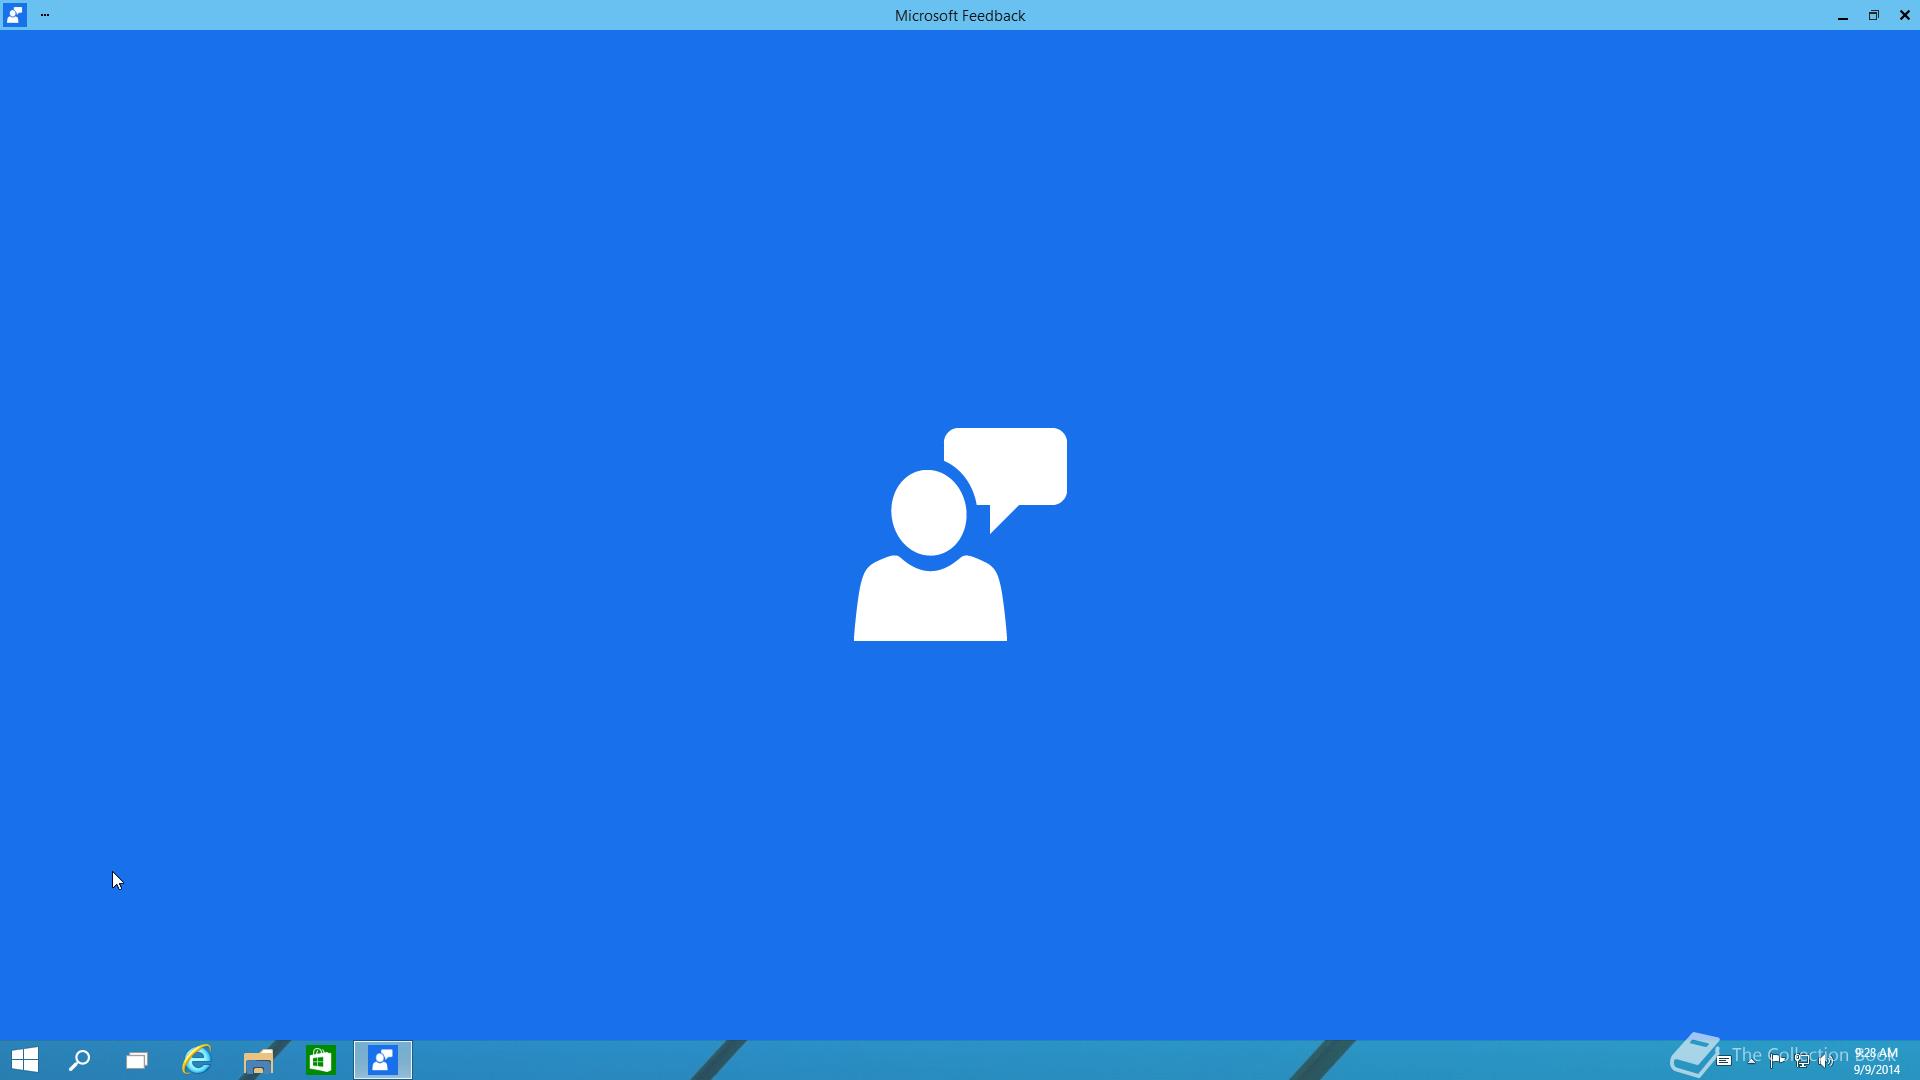Open the Windows Start button

(x=25, y=1060)
